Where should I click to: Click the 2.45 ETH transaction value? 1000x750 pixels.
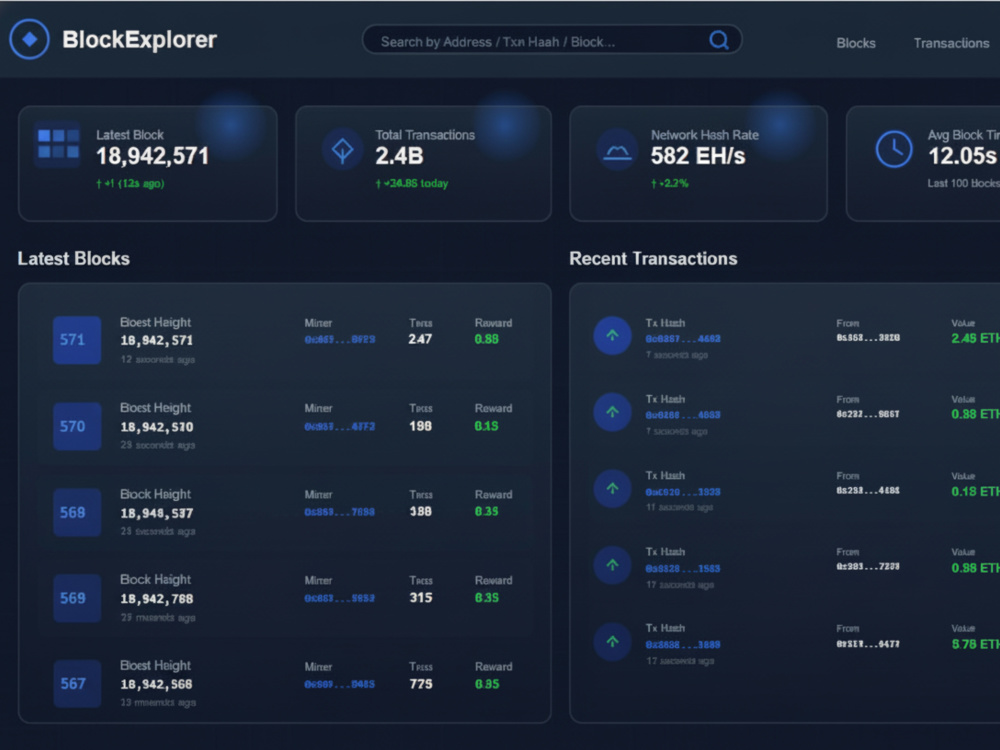[975, 338]
